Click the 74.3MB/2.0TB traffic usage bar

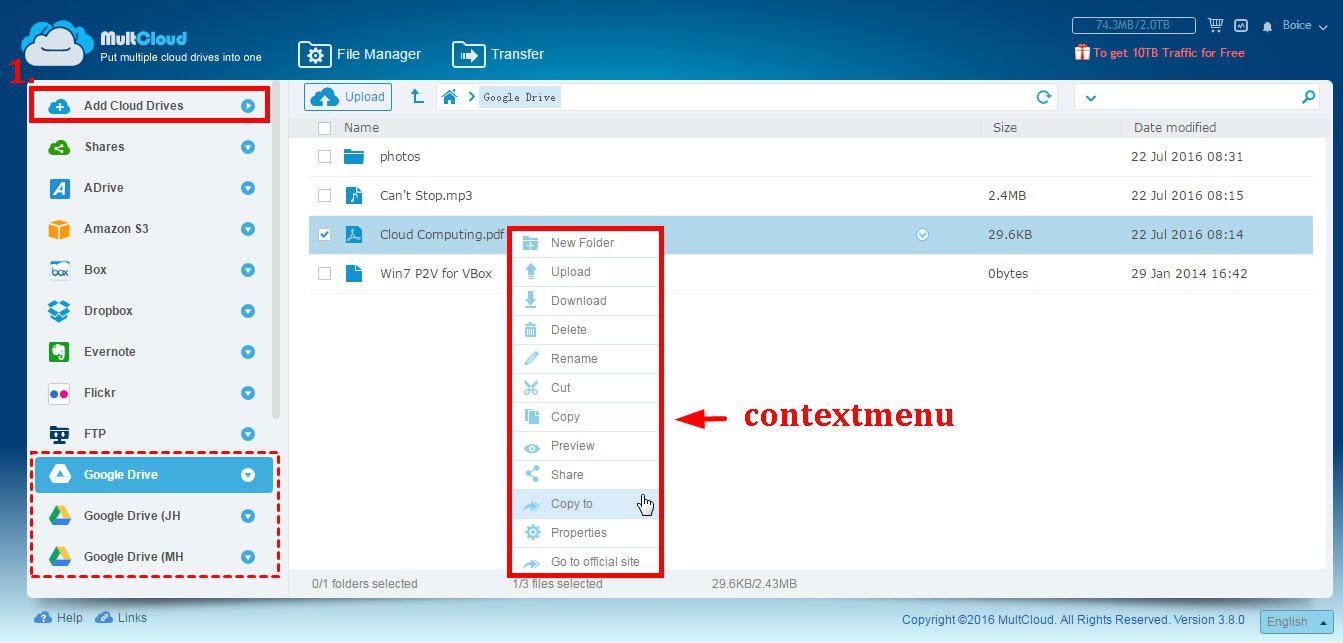point(1134,25)
